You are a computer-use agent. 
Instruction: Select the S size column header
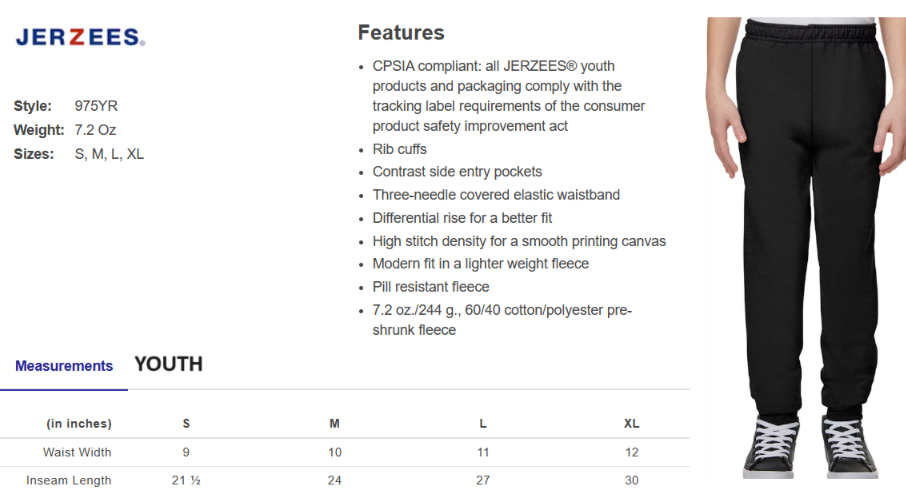pos(186,424)
